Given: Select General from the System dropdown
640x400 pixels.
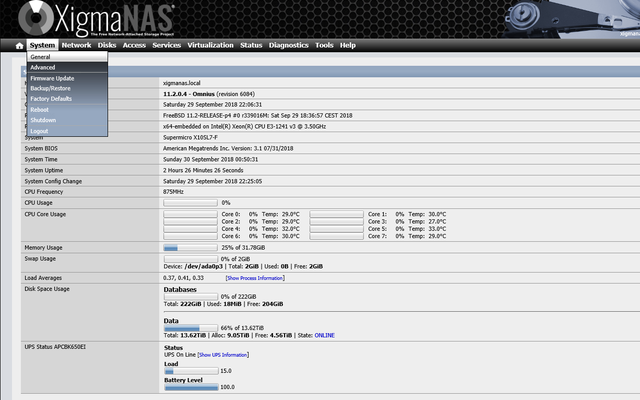Looking at the screenshot, I should [67, 57].
